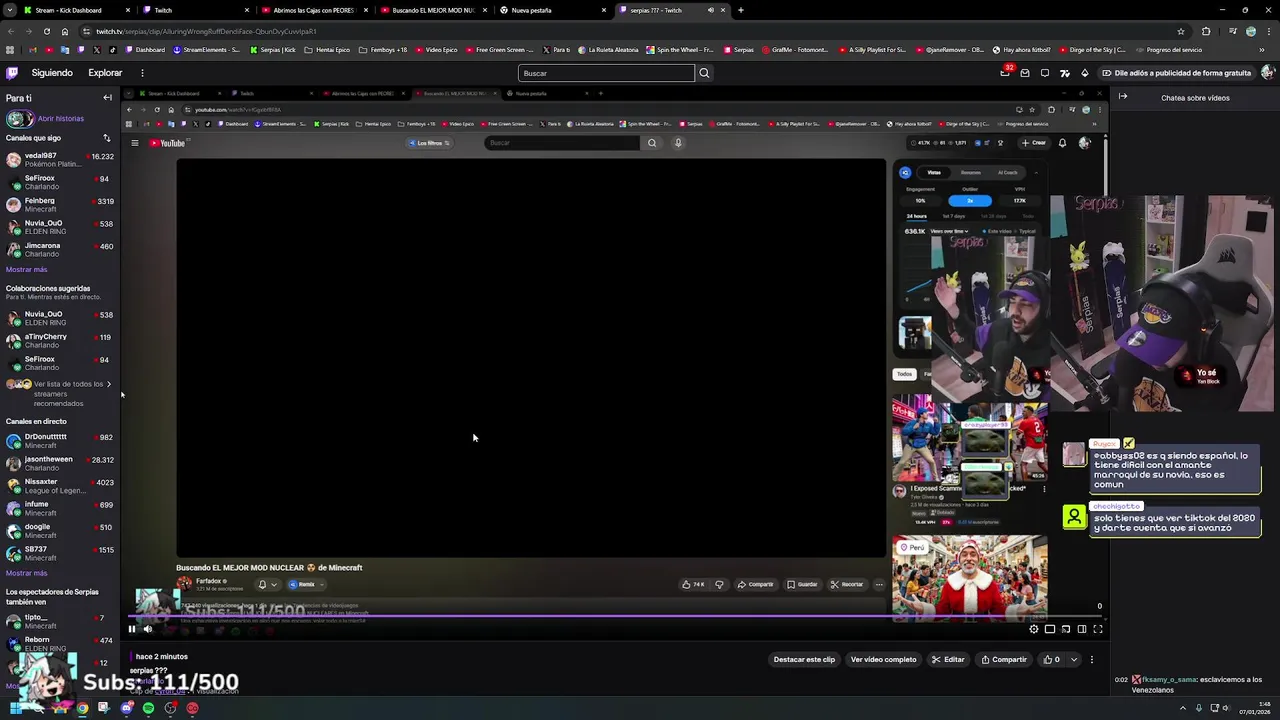Toggle theatre mode on clip player
Screen dimensions: 1280x720
pyautogui.click(x=1082, y=629)
